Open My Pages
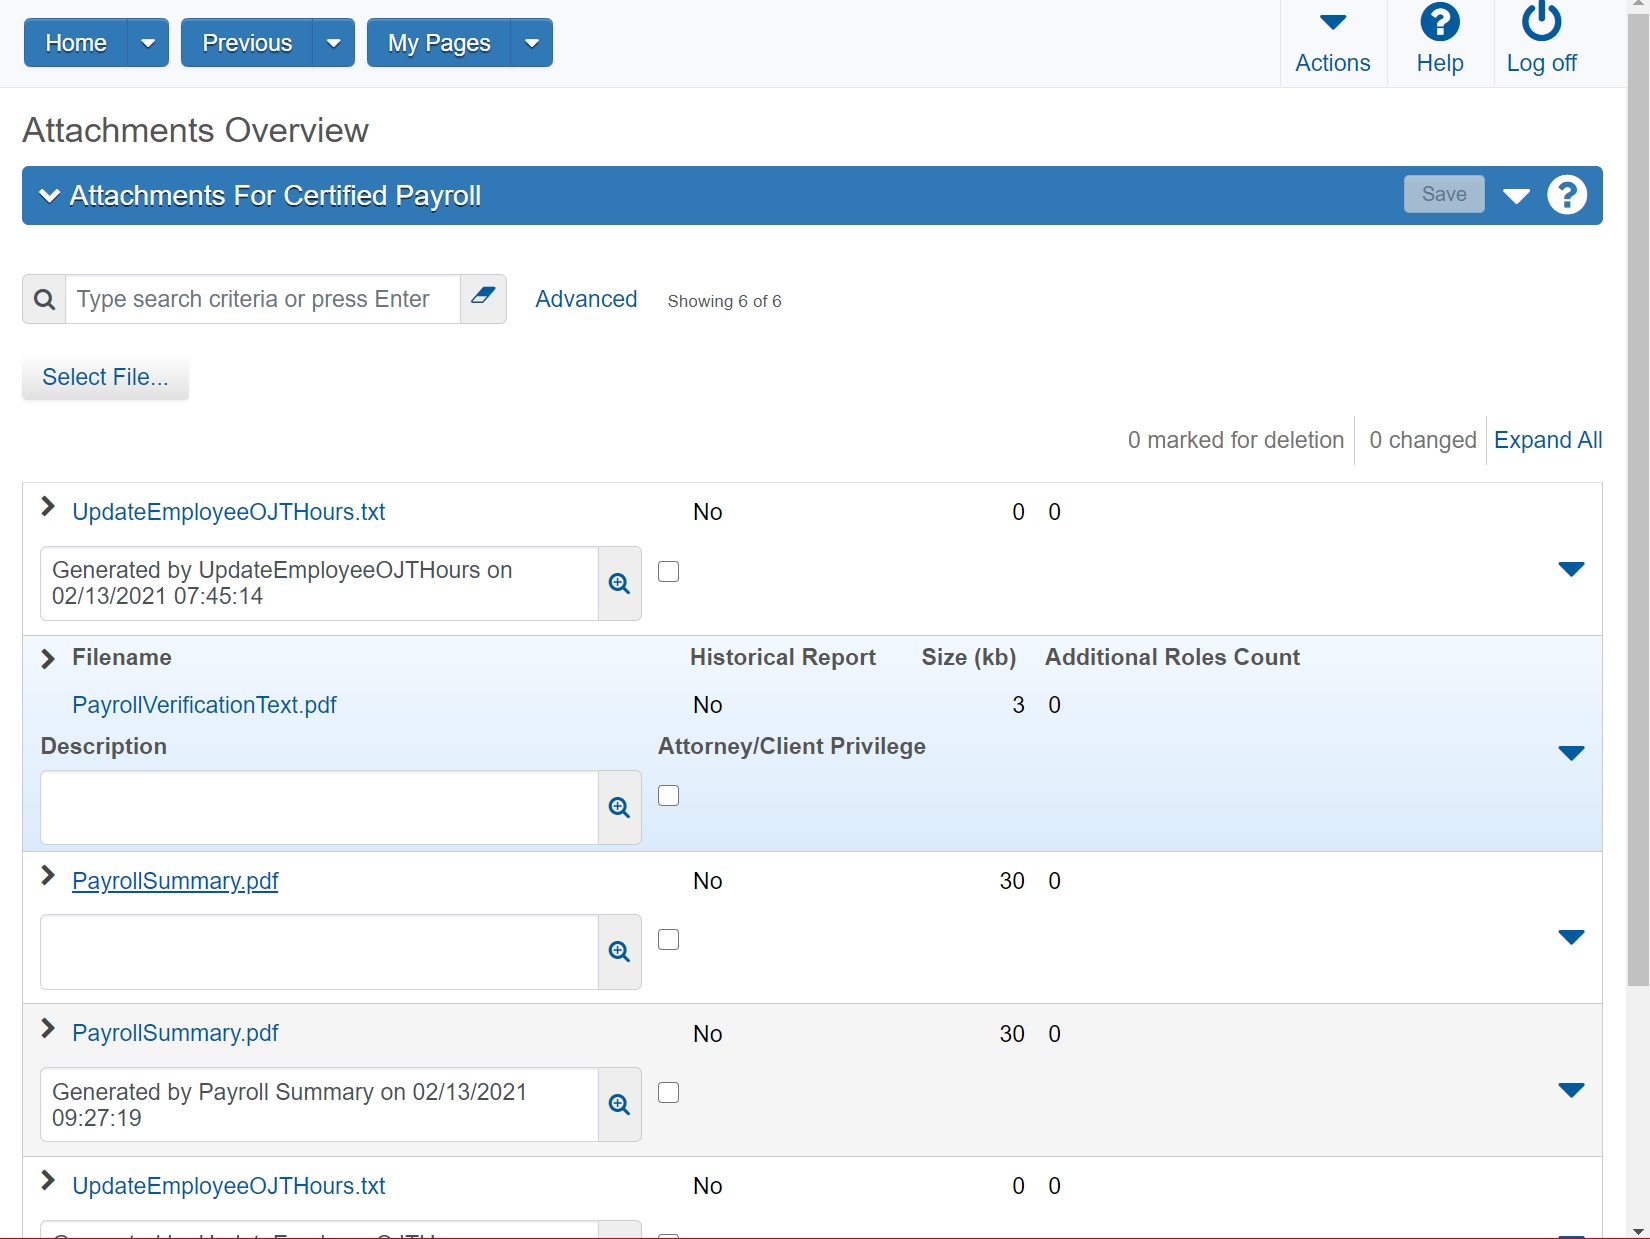This screenshot has width=1650, height=1239. (x=439, y=43)
